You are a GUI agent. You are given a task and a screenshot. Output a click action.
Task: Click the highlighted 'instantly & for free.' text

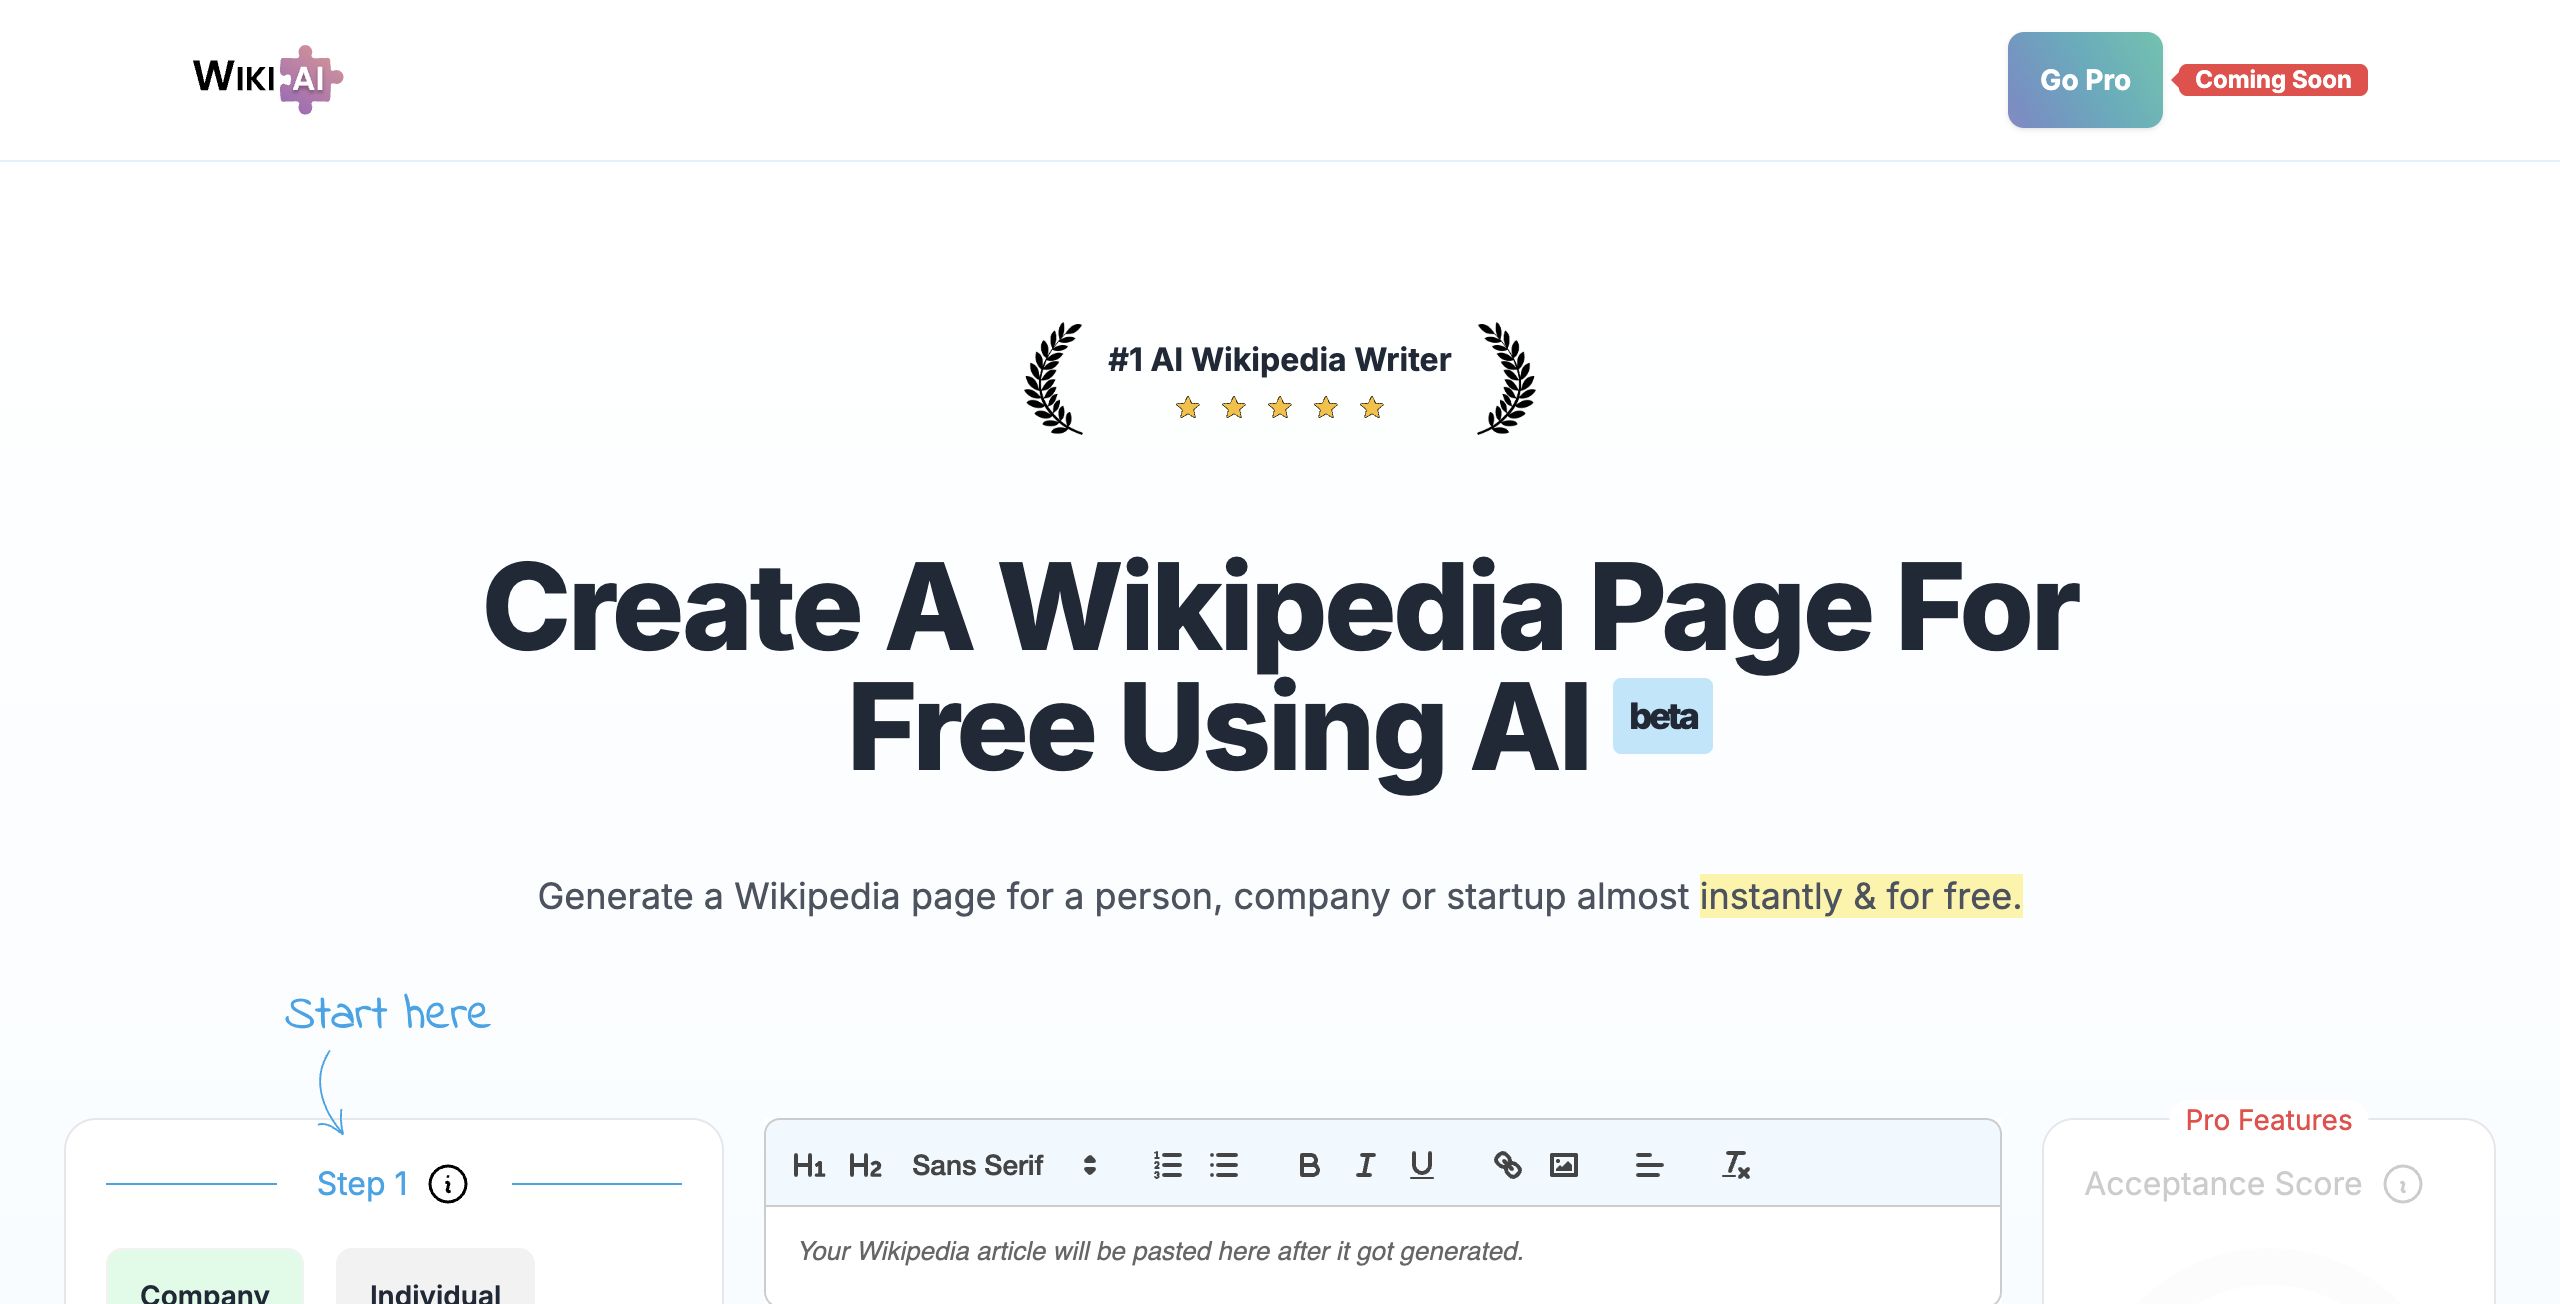[x=1861, y=896]
